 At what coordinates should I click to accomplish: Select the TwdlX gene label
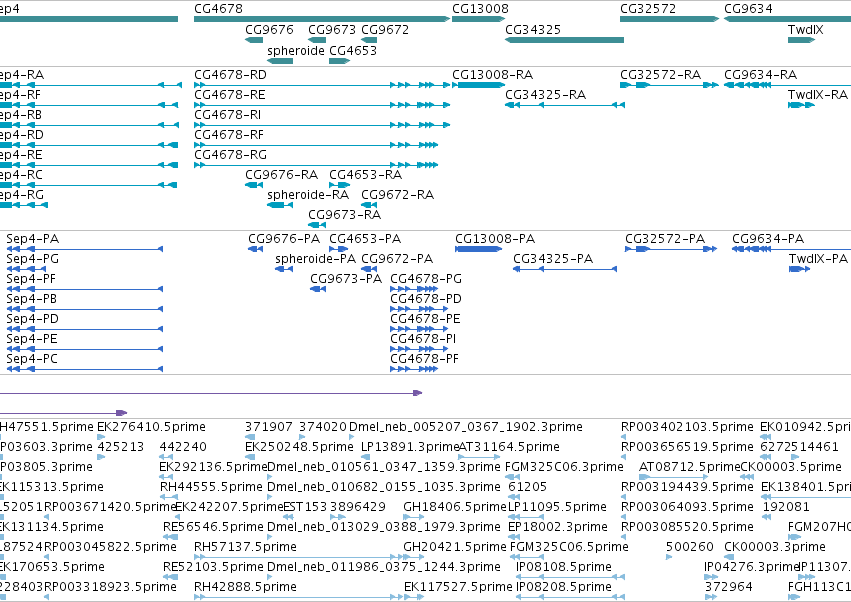[x=805, y=30]
